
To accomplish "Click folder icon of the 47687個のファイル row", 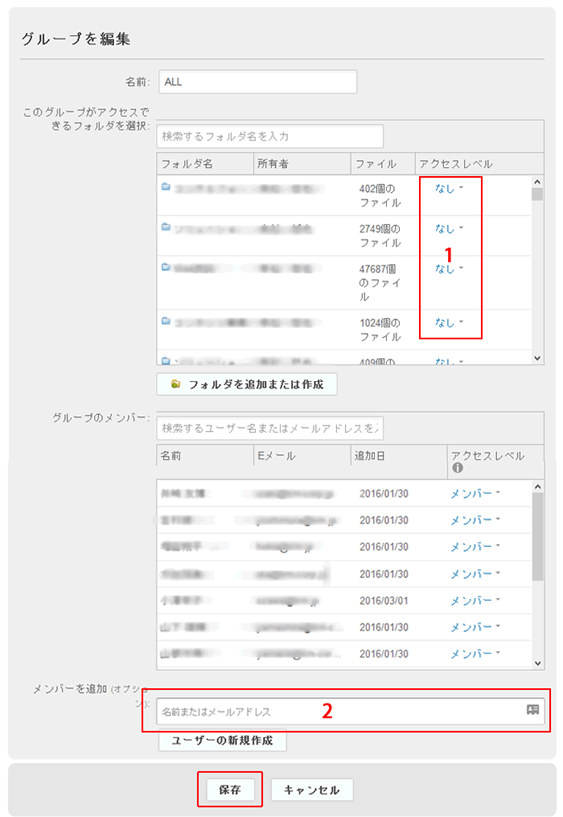I will (166, 267).
